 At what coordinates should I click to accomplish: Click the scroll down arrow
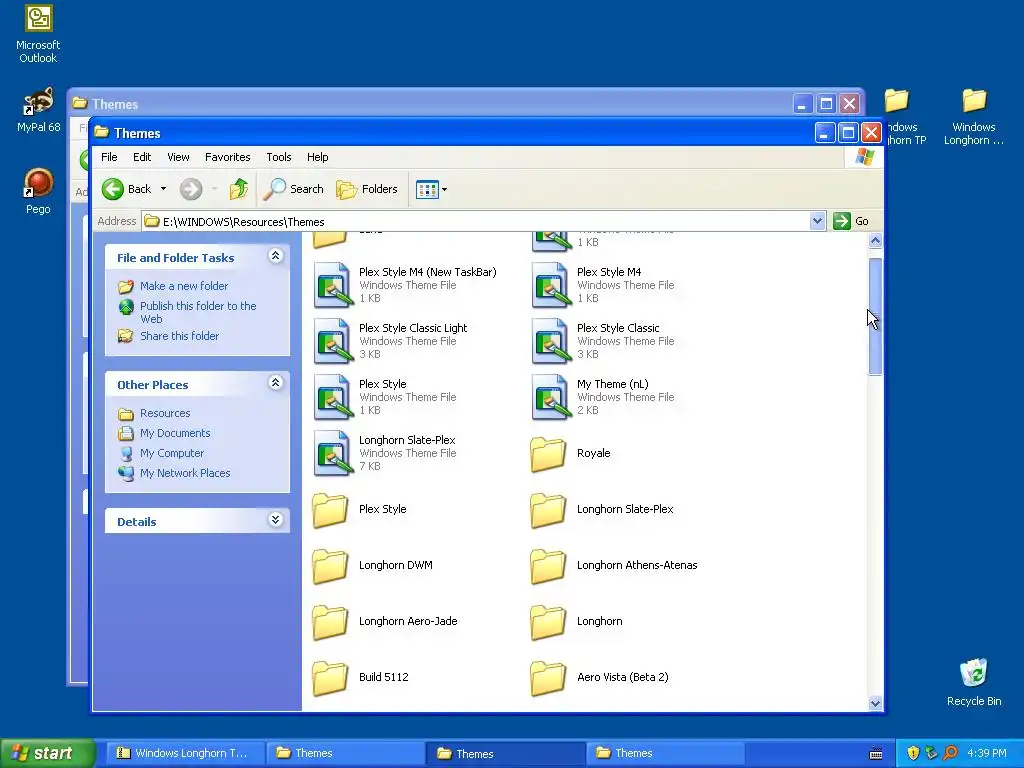point(875,703)
